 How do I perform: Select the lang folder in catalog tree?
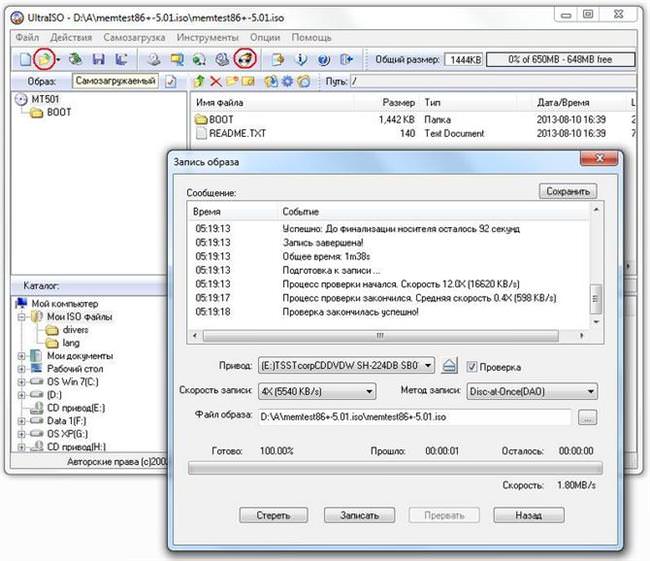pos(71,343)
